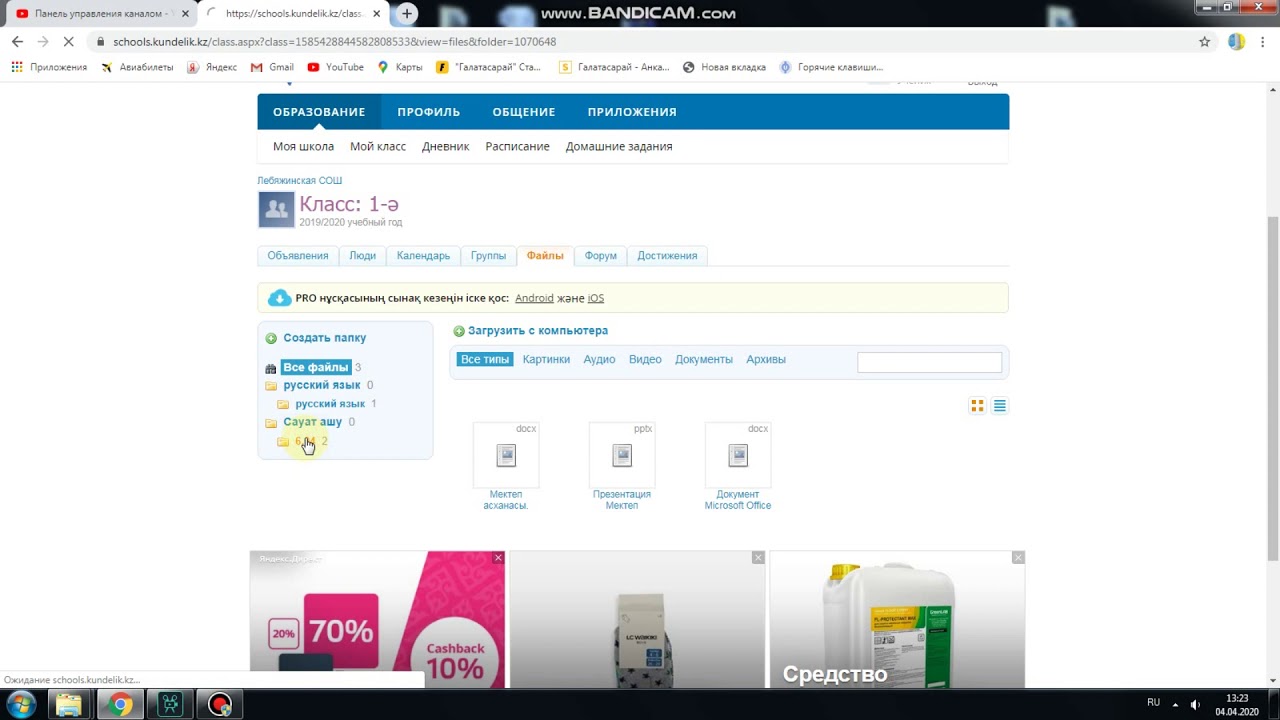Click the iOS app link

pos(595,298)
